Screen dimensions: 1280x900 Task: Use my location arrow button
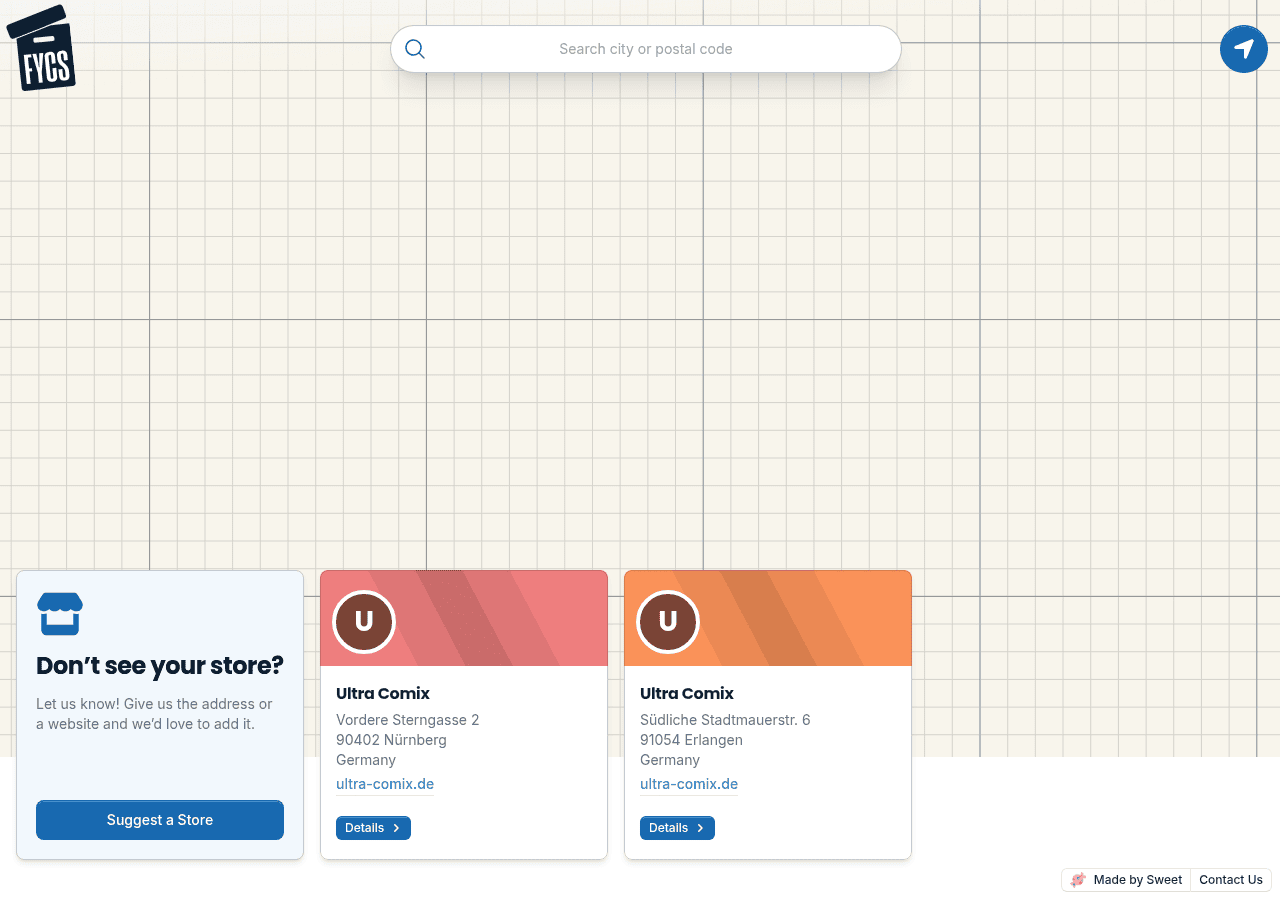point(1244,49)
